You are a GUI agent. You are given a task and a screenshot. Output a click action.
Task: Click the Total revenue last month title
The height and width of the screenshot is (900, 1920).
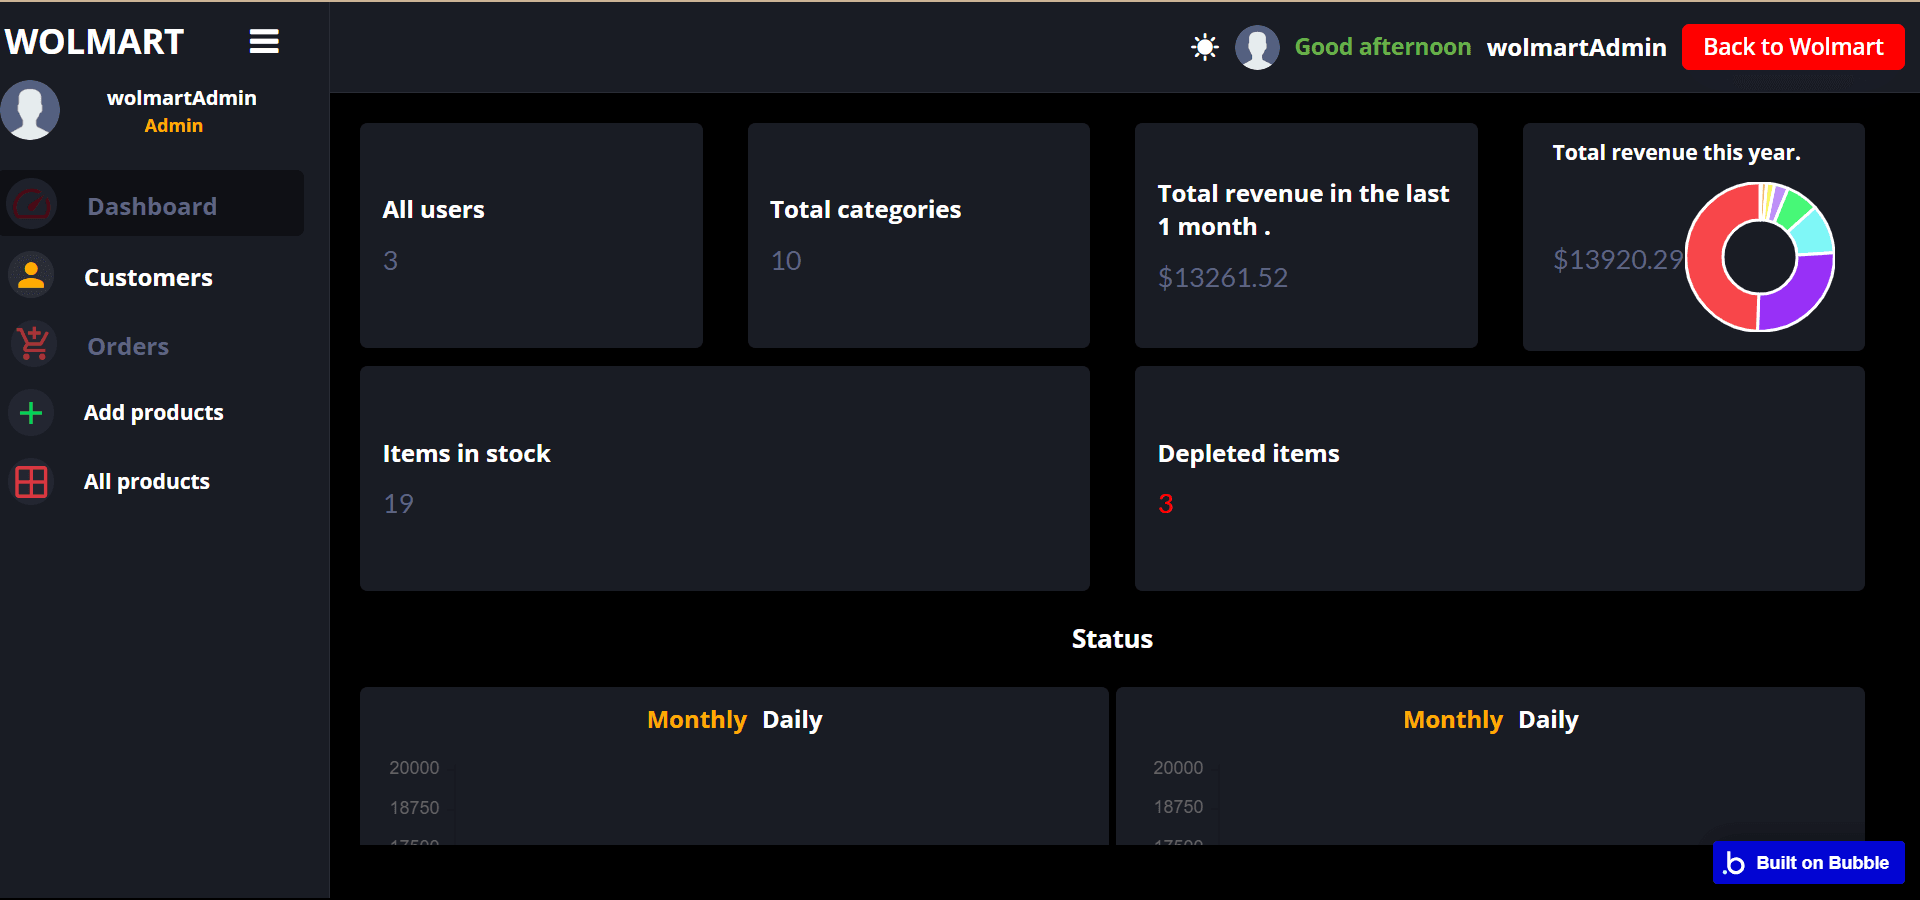click(x=1303, y=210)
